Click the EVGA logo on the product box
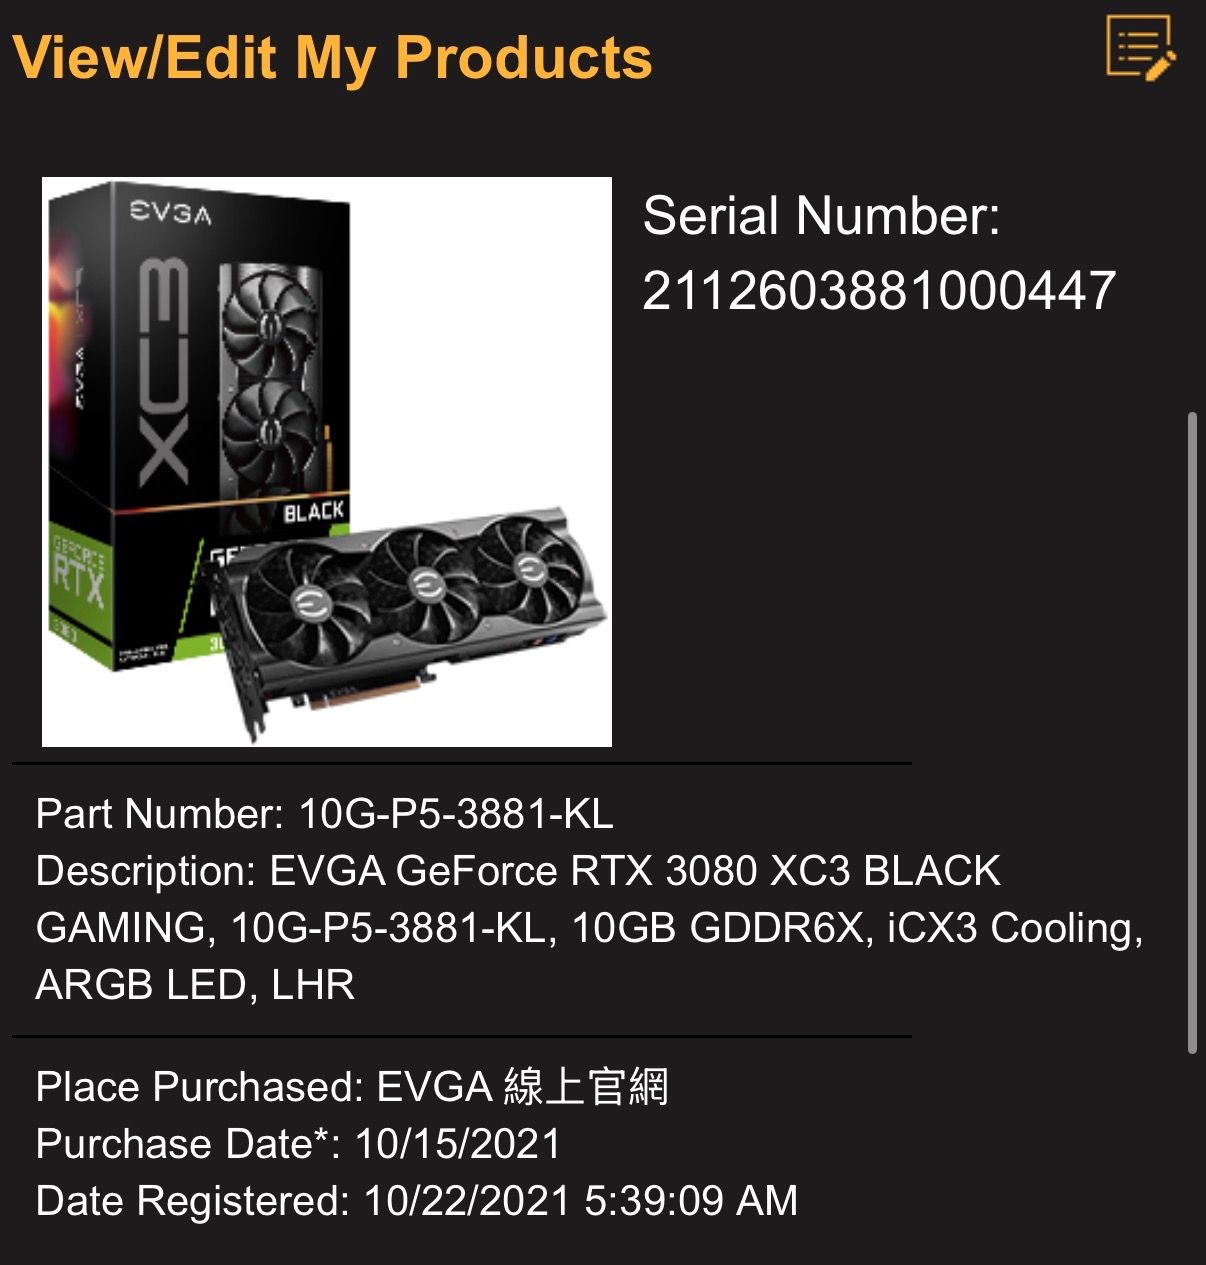 click(x=171, y=214)
